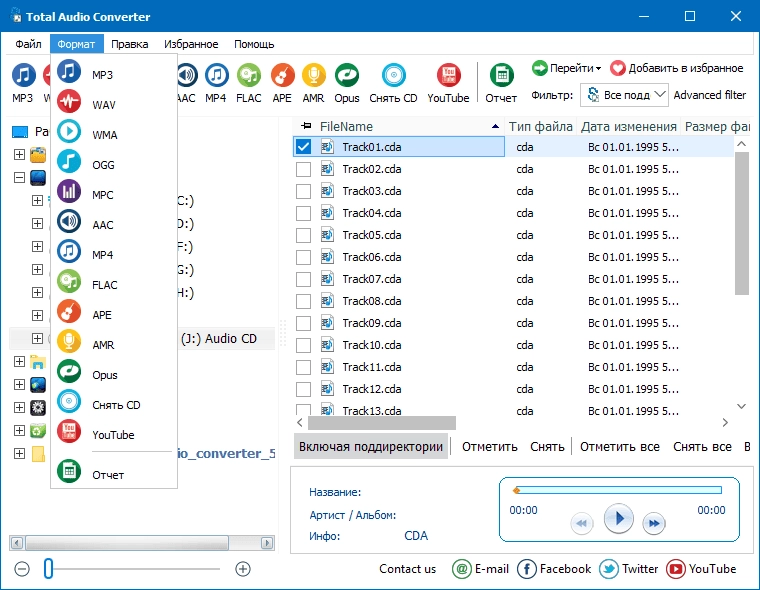Screen dimensions: 760x590
Task: Expand the (J:) Audio CD tree node
Action: pyautogui.click(x=37, y=338)
